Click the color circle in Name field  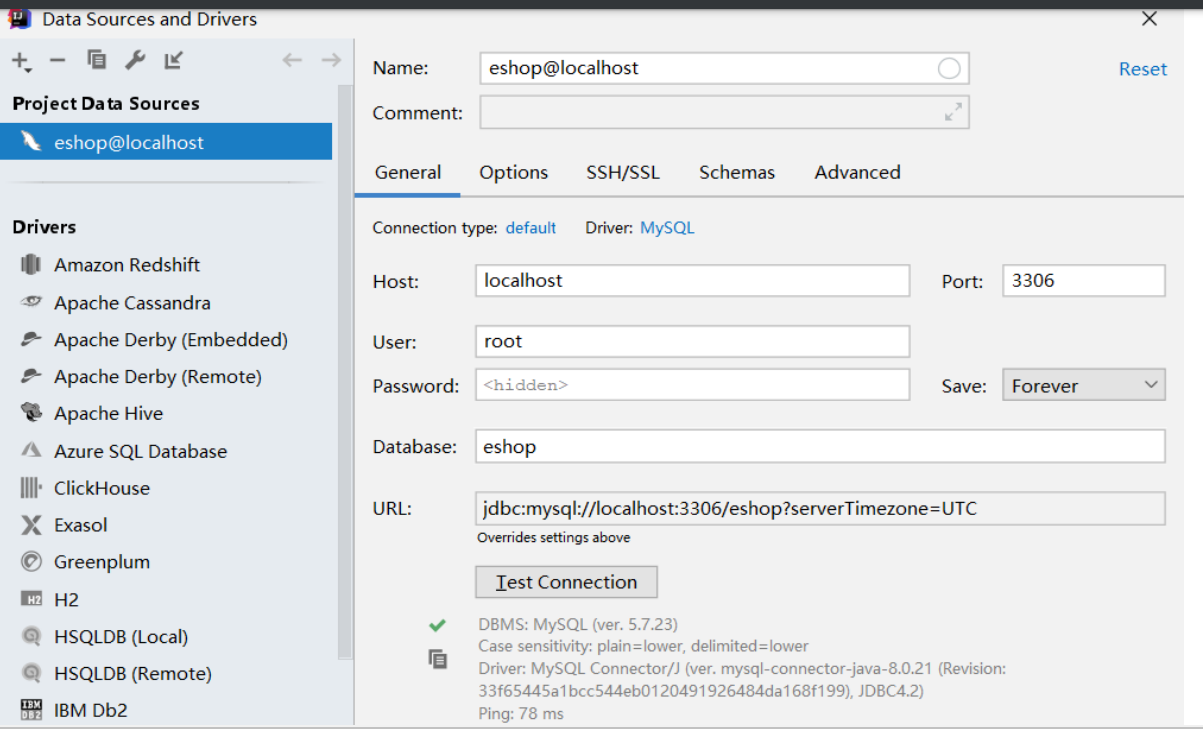point(949,68)
